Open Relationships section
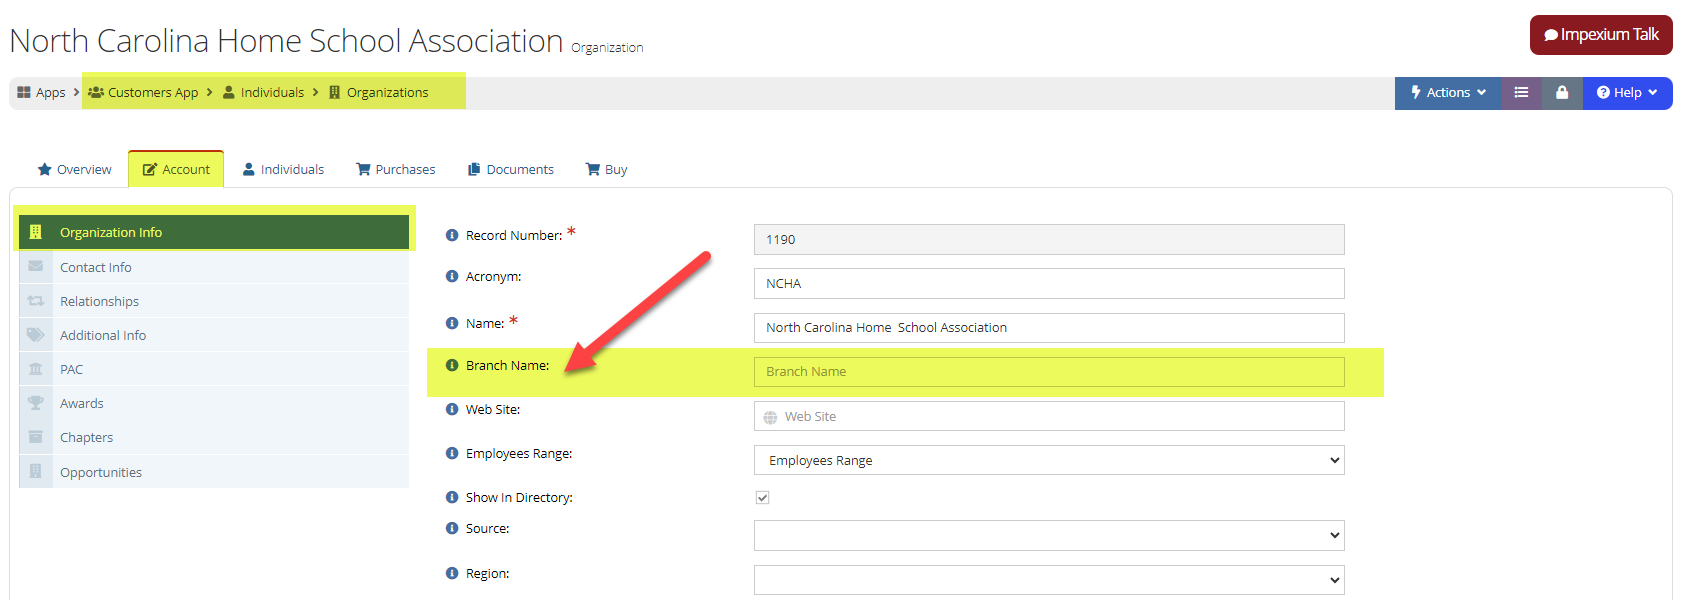 [214, 301]
